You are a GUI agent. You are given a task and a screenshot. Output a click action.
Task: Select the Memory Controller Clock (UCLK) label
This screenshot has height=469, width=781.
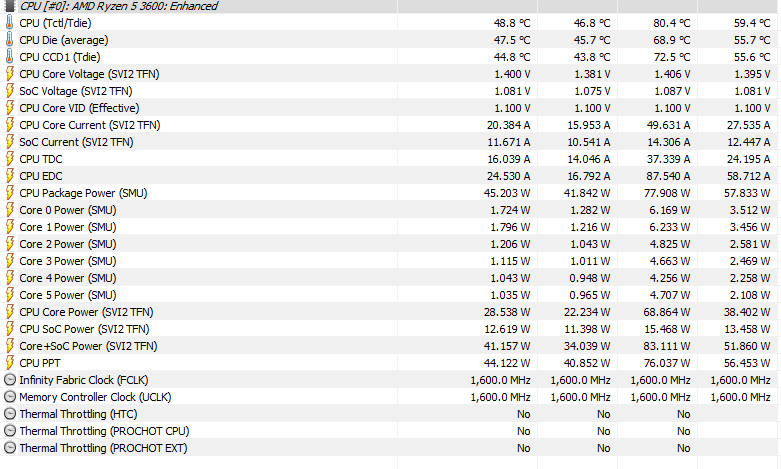click(x=95, y=397)
